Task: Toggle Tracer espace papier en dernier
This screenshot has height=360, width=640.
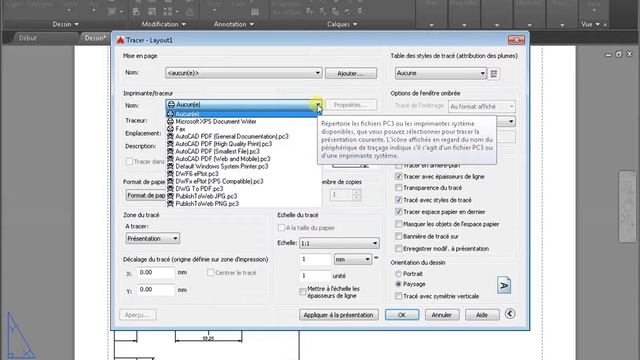Action: (399, 212)
